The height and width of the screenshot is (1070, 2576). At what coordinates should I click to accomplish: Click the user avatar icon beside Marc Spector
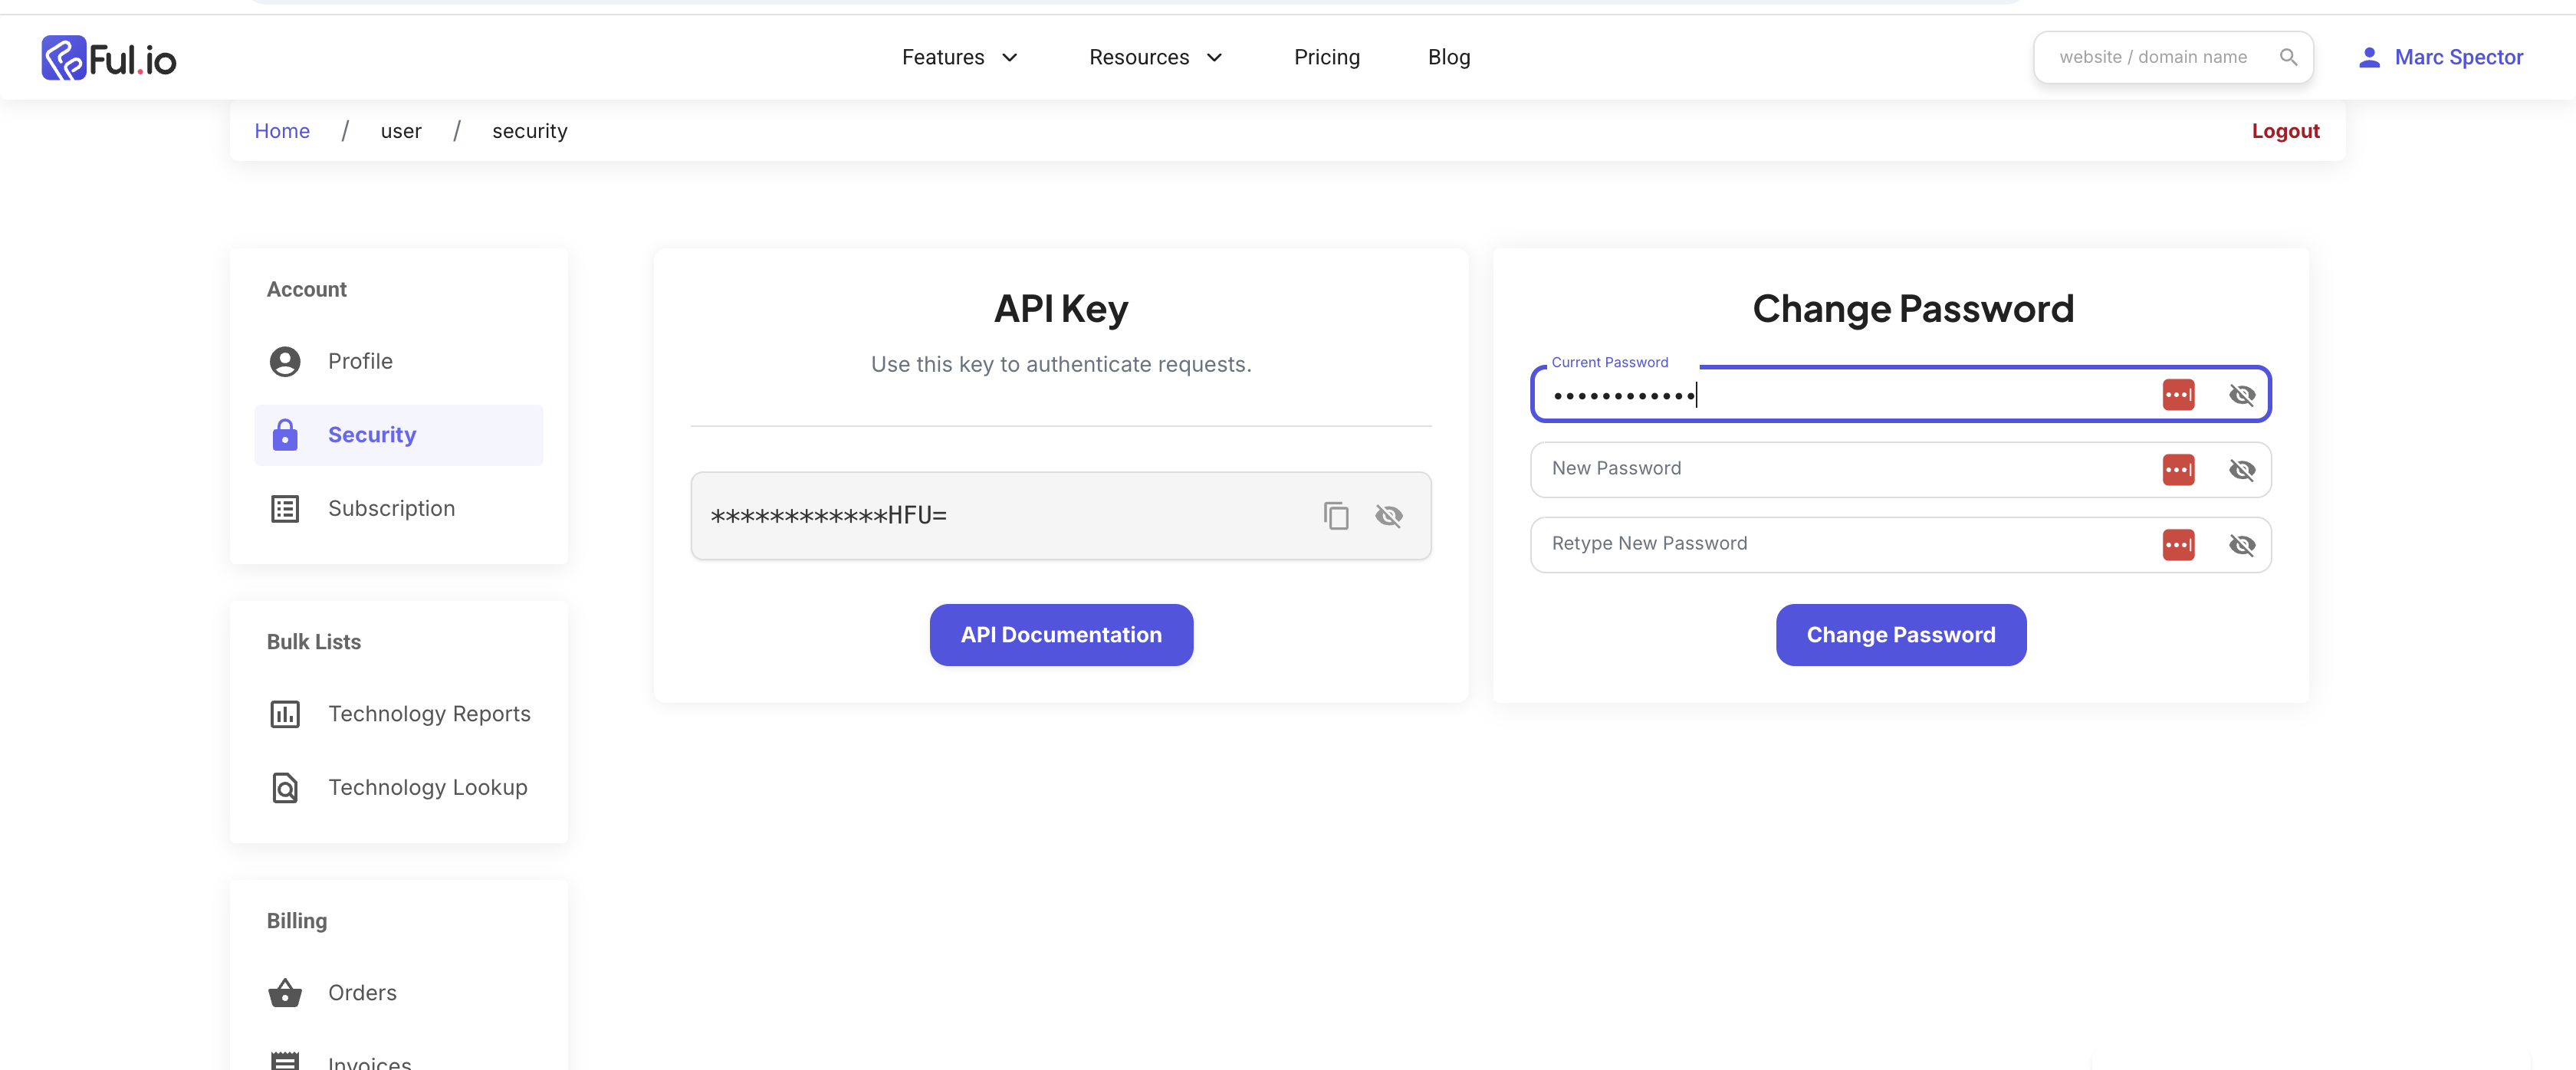click(x=2369, y=57)
